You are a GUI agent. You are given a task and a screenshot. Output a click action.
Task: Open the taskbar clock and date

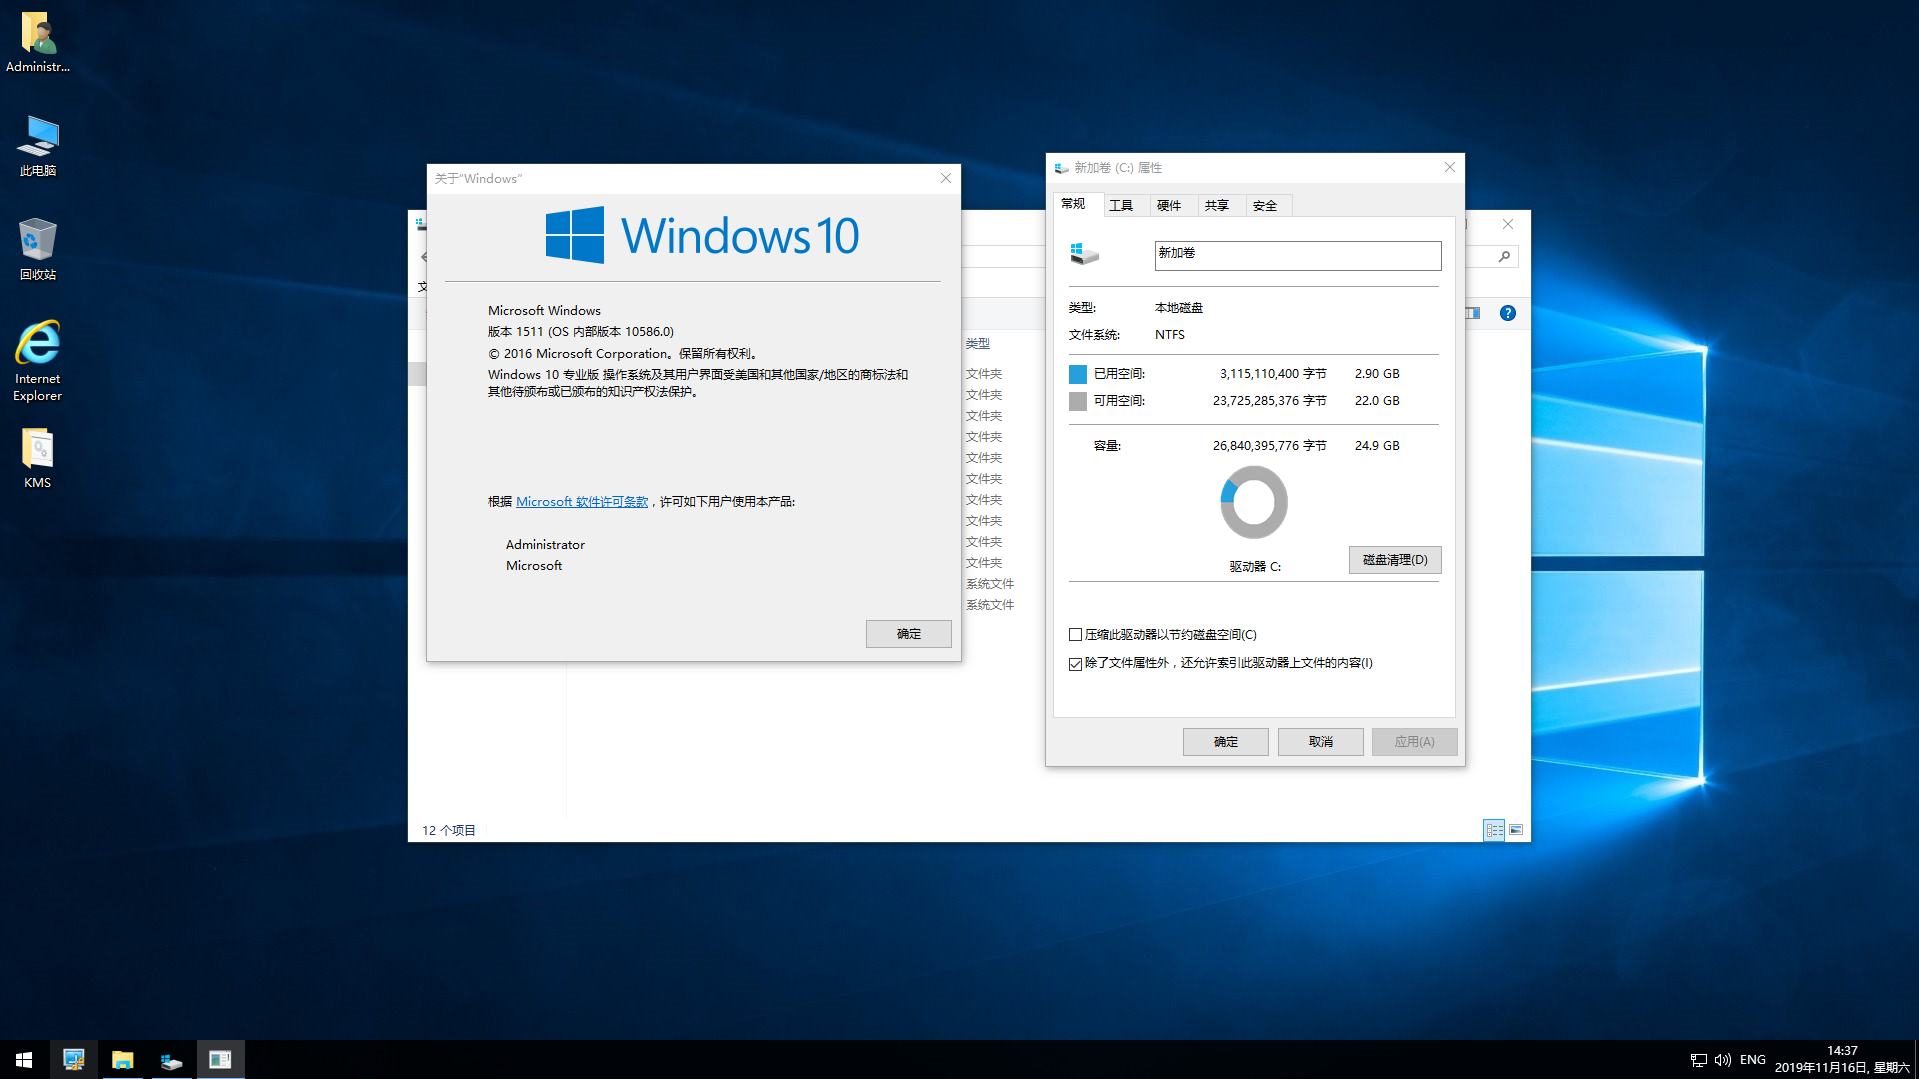pos(1841,1060)
